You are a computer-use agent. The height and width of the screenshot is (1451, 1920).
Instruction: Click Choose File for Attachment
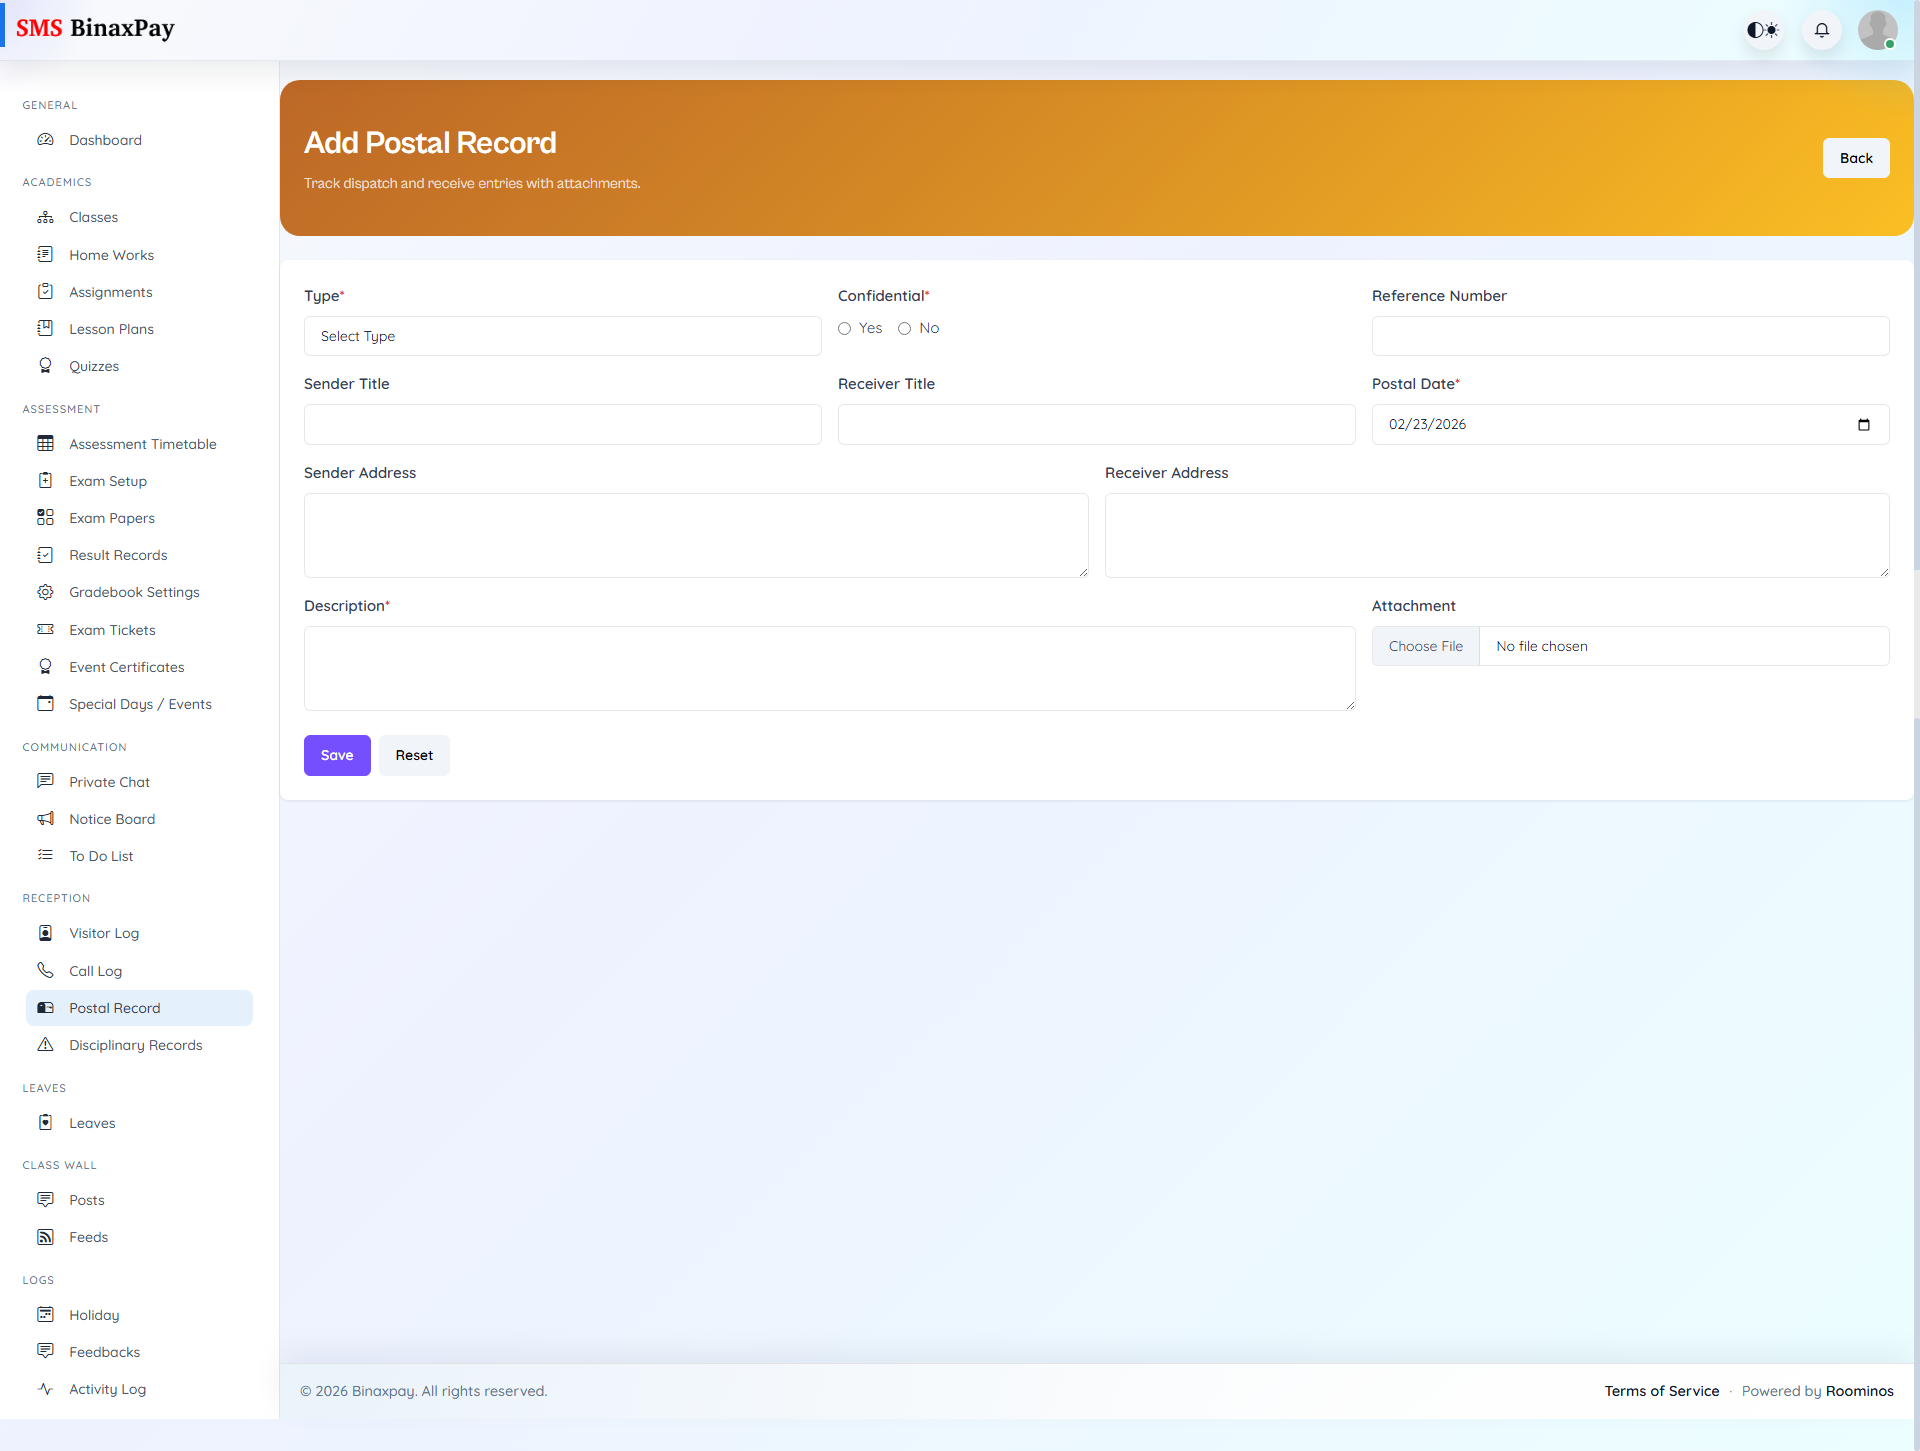point(1425,645)
